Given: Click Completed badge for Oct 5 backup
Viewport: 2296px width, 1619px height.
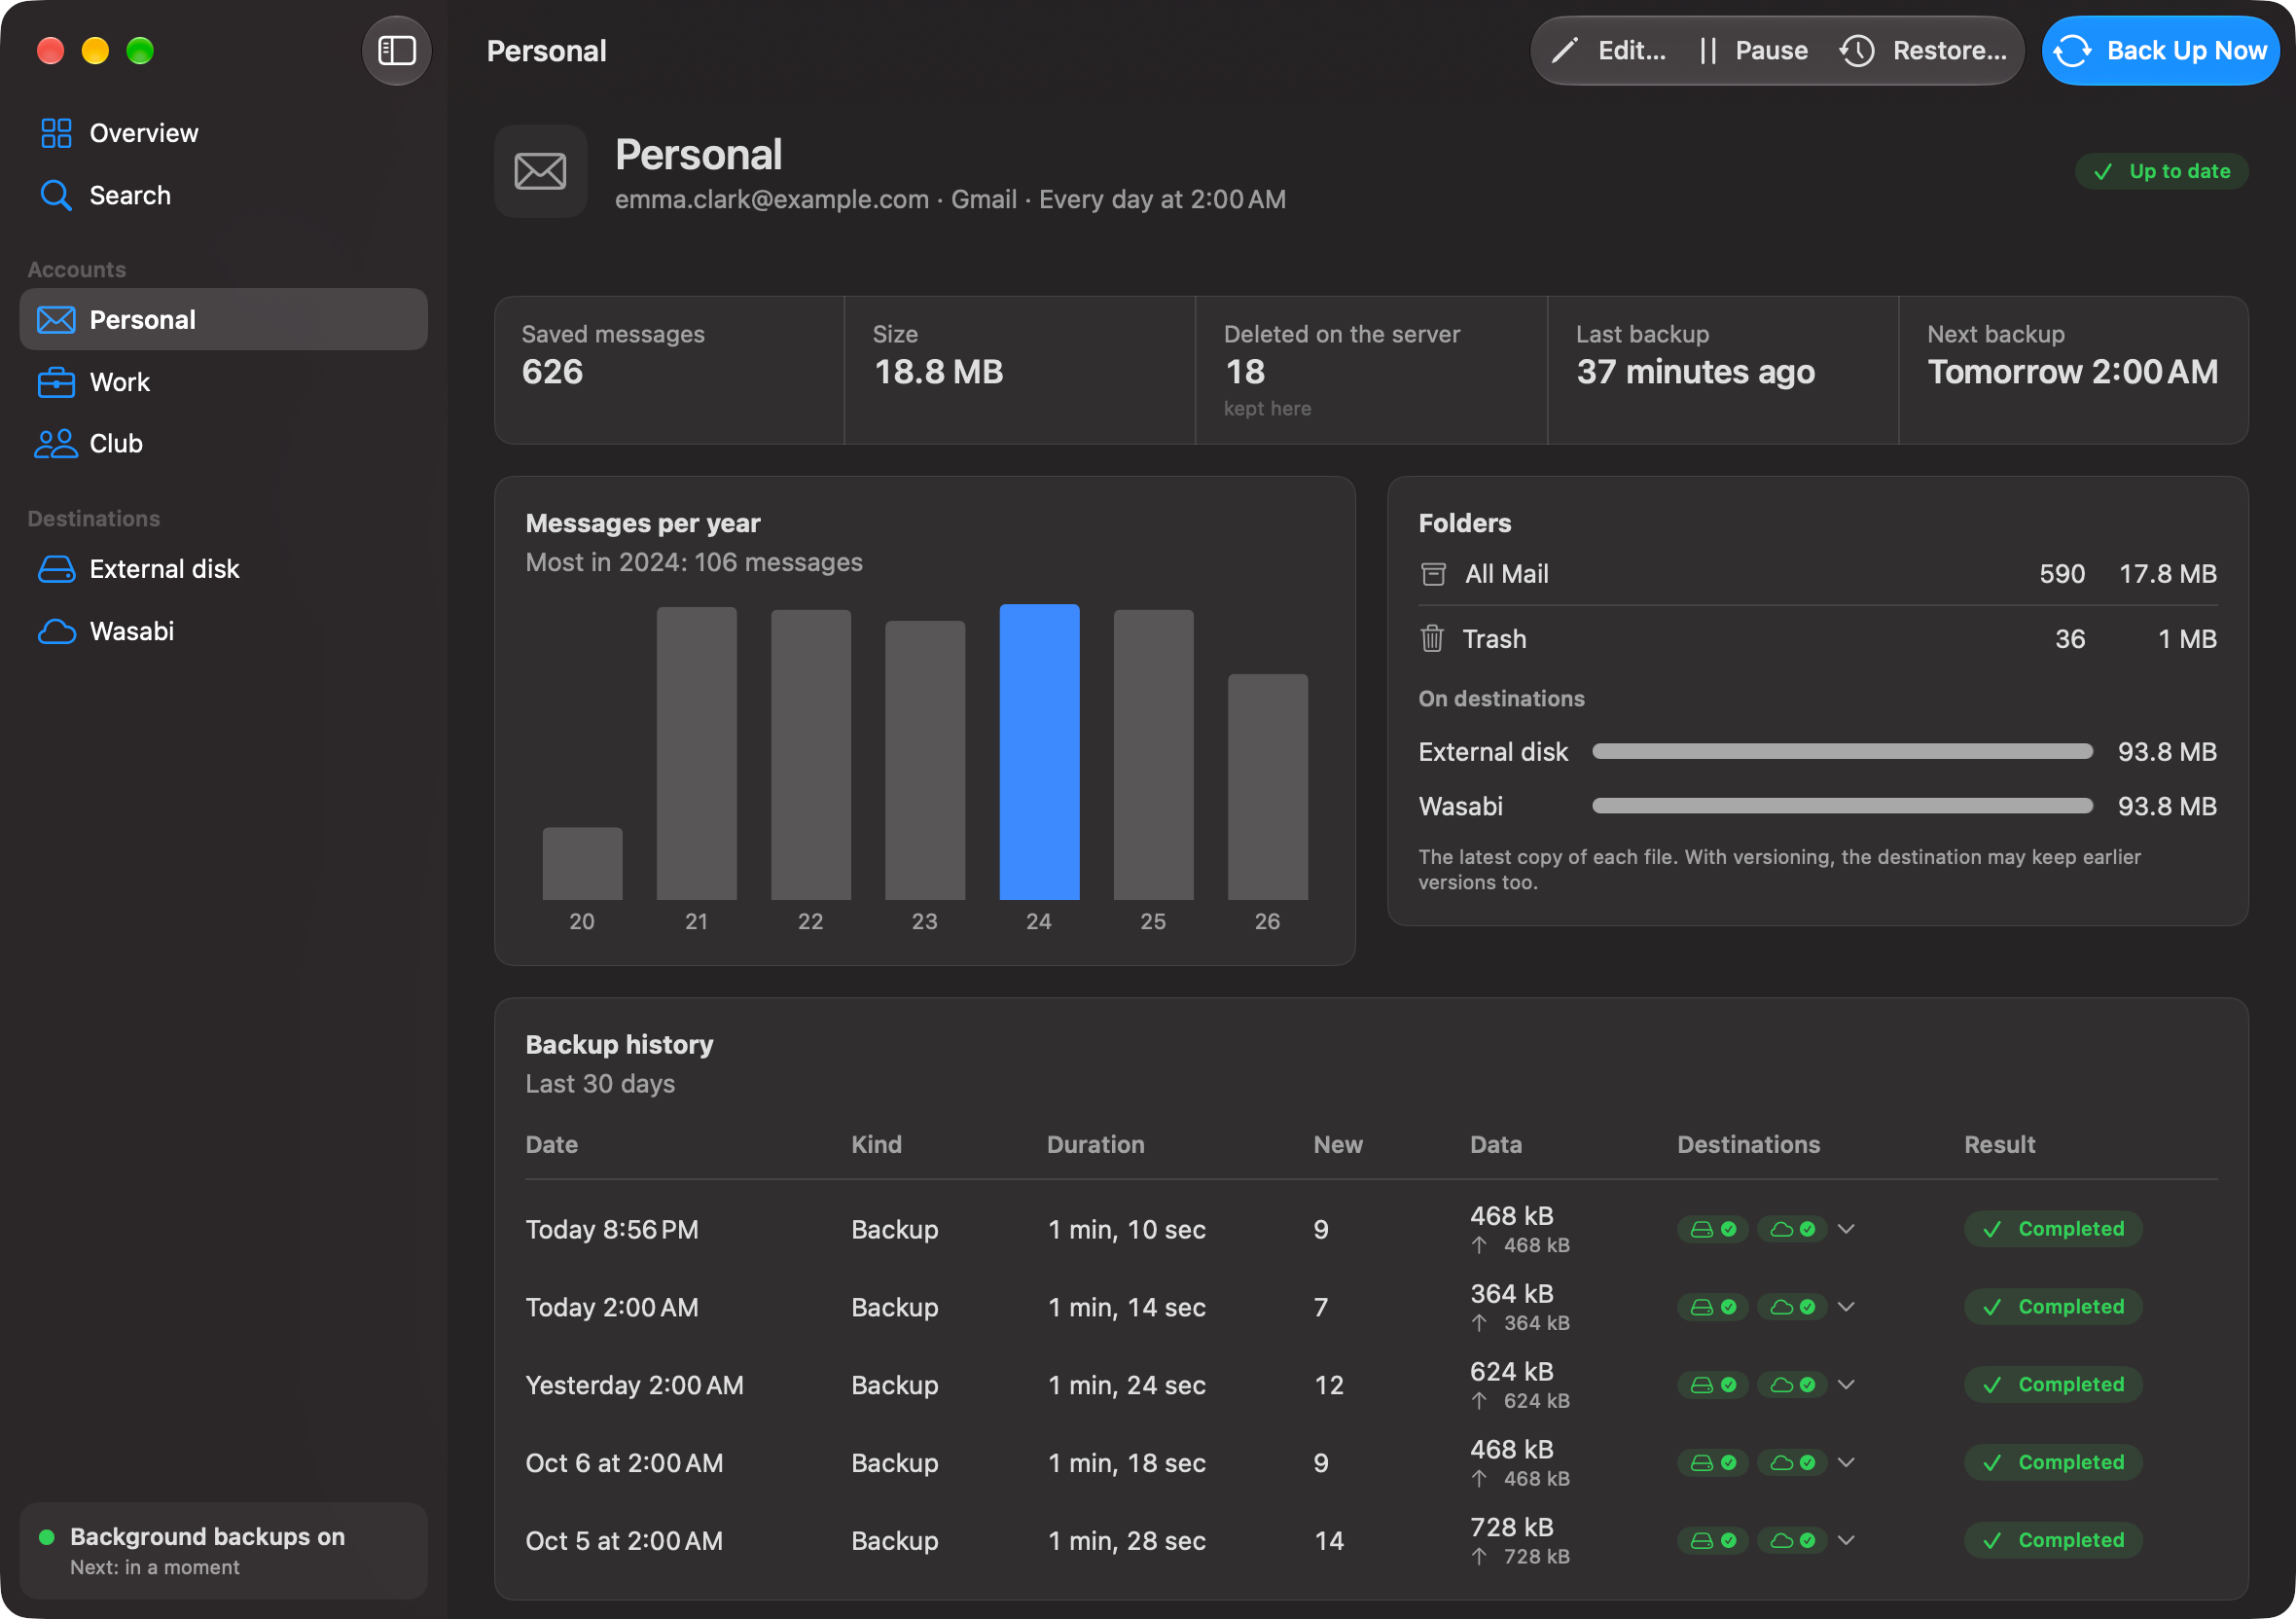Looking at the screenshot, I should [x=2053, y=1540].
